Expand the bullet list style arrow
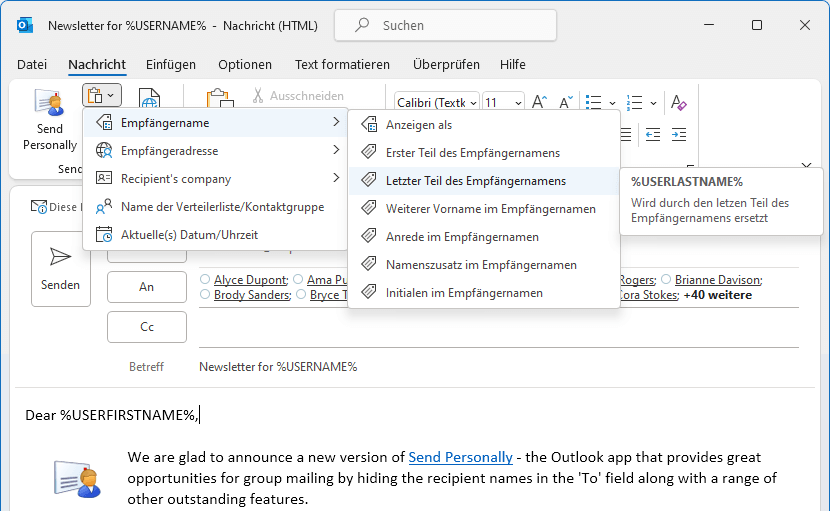The height and width of the screenshot is (511, 830). (612, 103)
